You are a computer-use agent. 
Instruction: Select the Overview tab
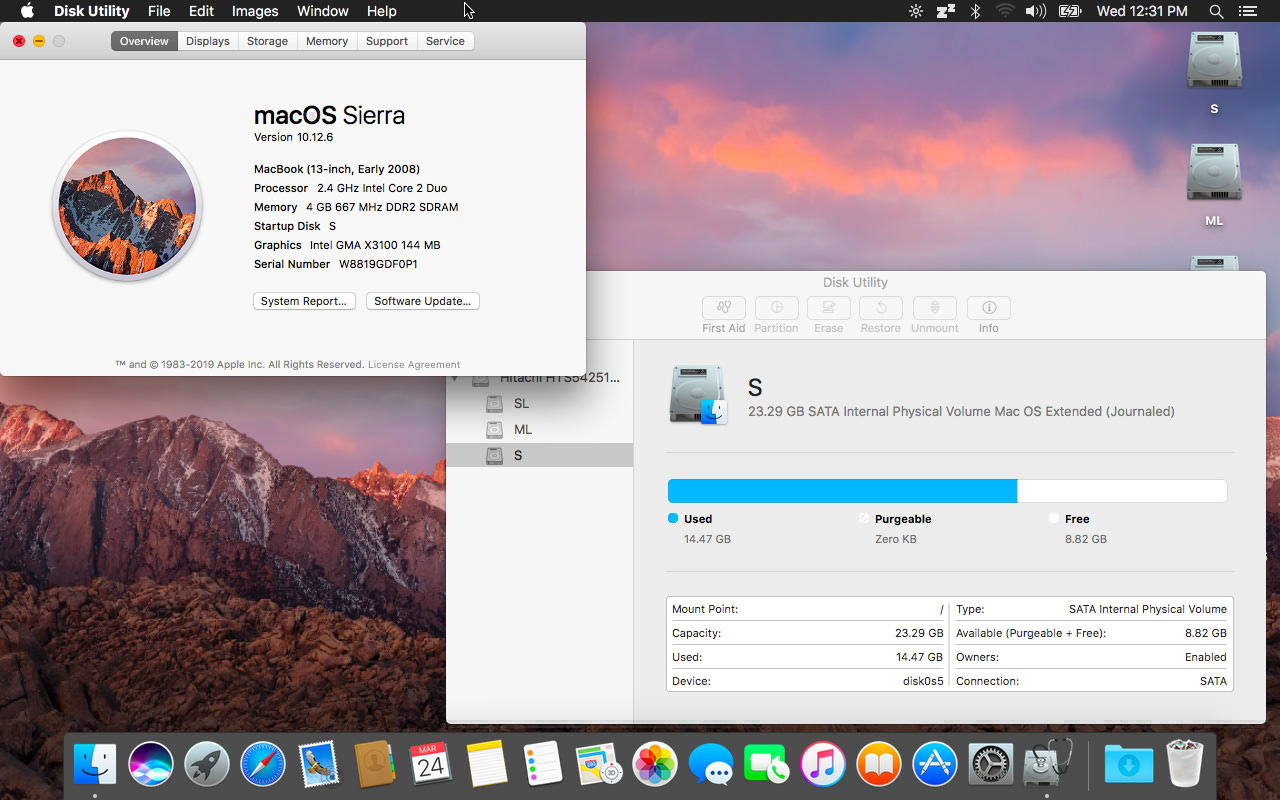pyautogui.click(x=144, y=41)
